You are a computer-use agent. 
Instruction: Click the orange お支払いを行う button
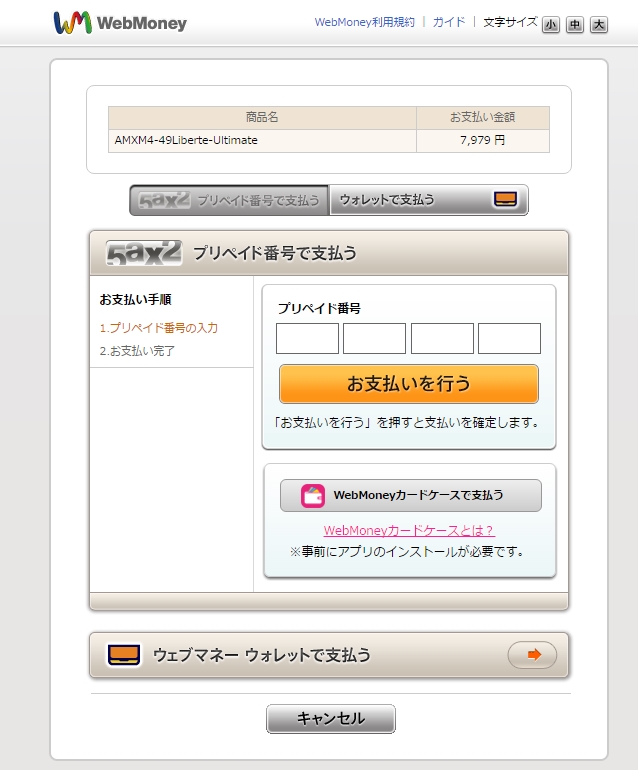tap(409, 384)
